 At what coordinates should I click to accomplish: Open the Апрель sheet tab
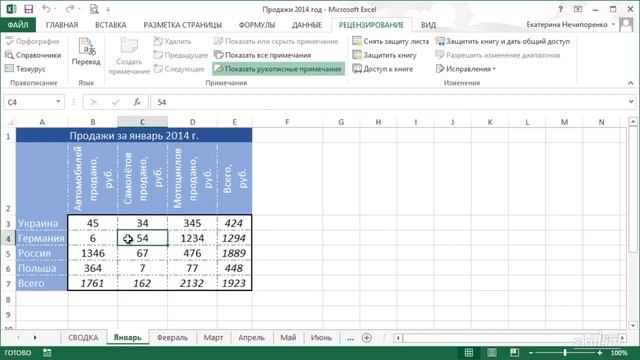click(x=251, y=338)
